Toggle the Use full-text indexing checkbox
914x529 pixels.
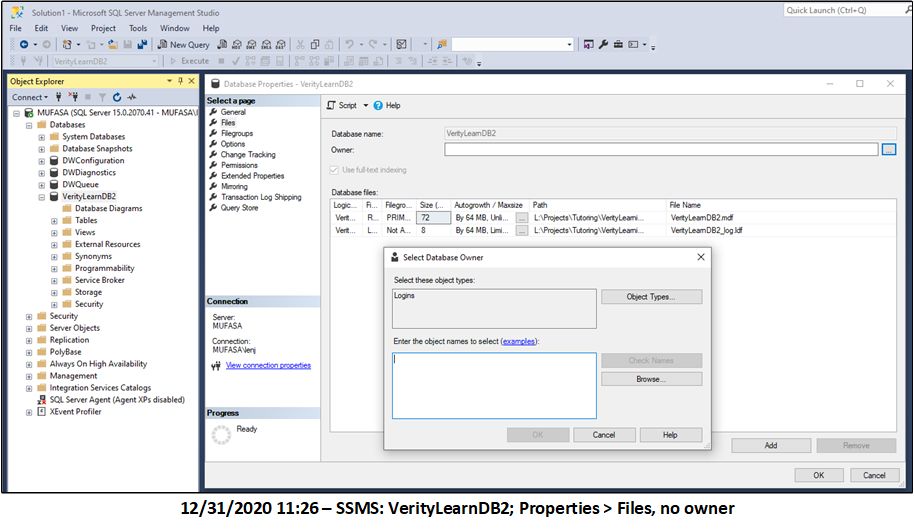[334, 170]
